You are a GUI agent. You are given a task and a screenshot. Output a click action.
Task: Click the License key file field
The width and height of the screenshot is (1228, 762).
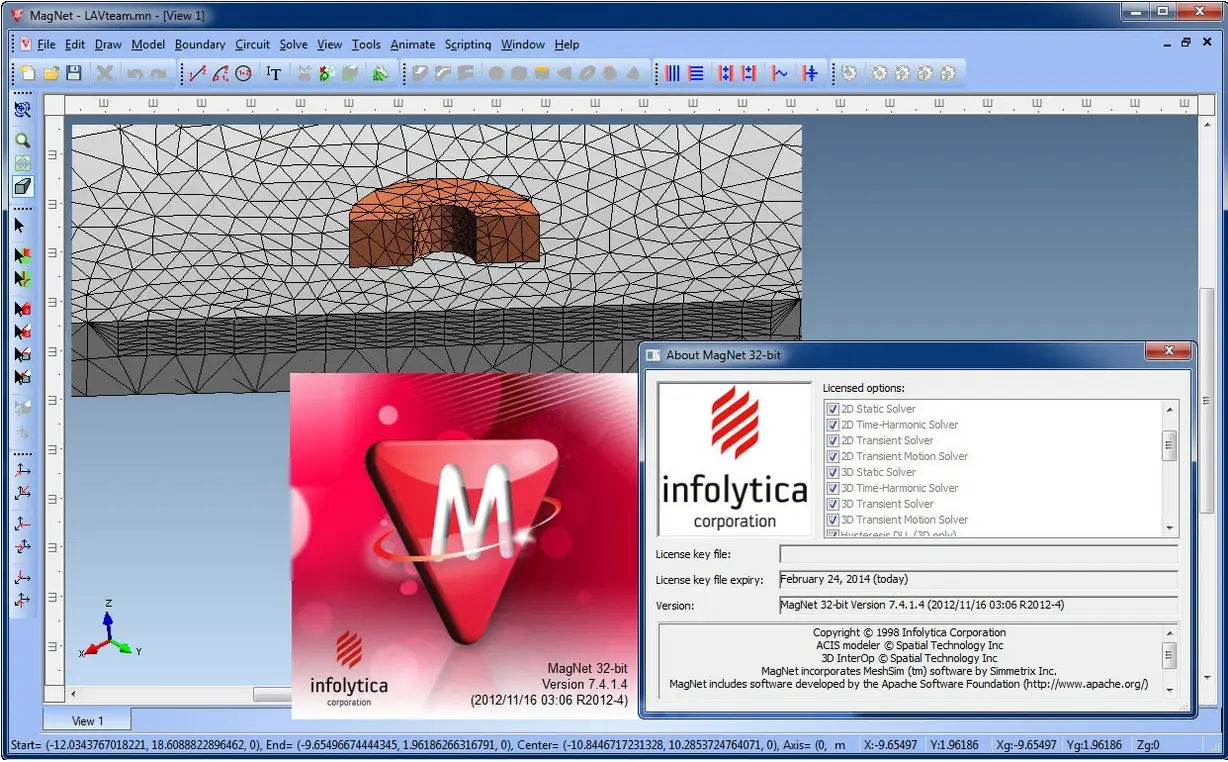978,554
